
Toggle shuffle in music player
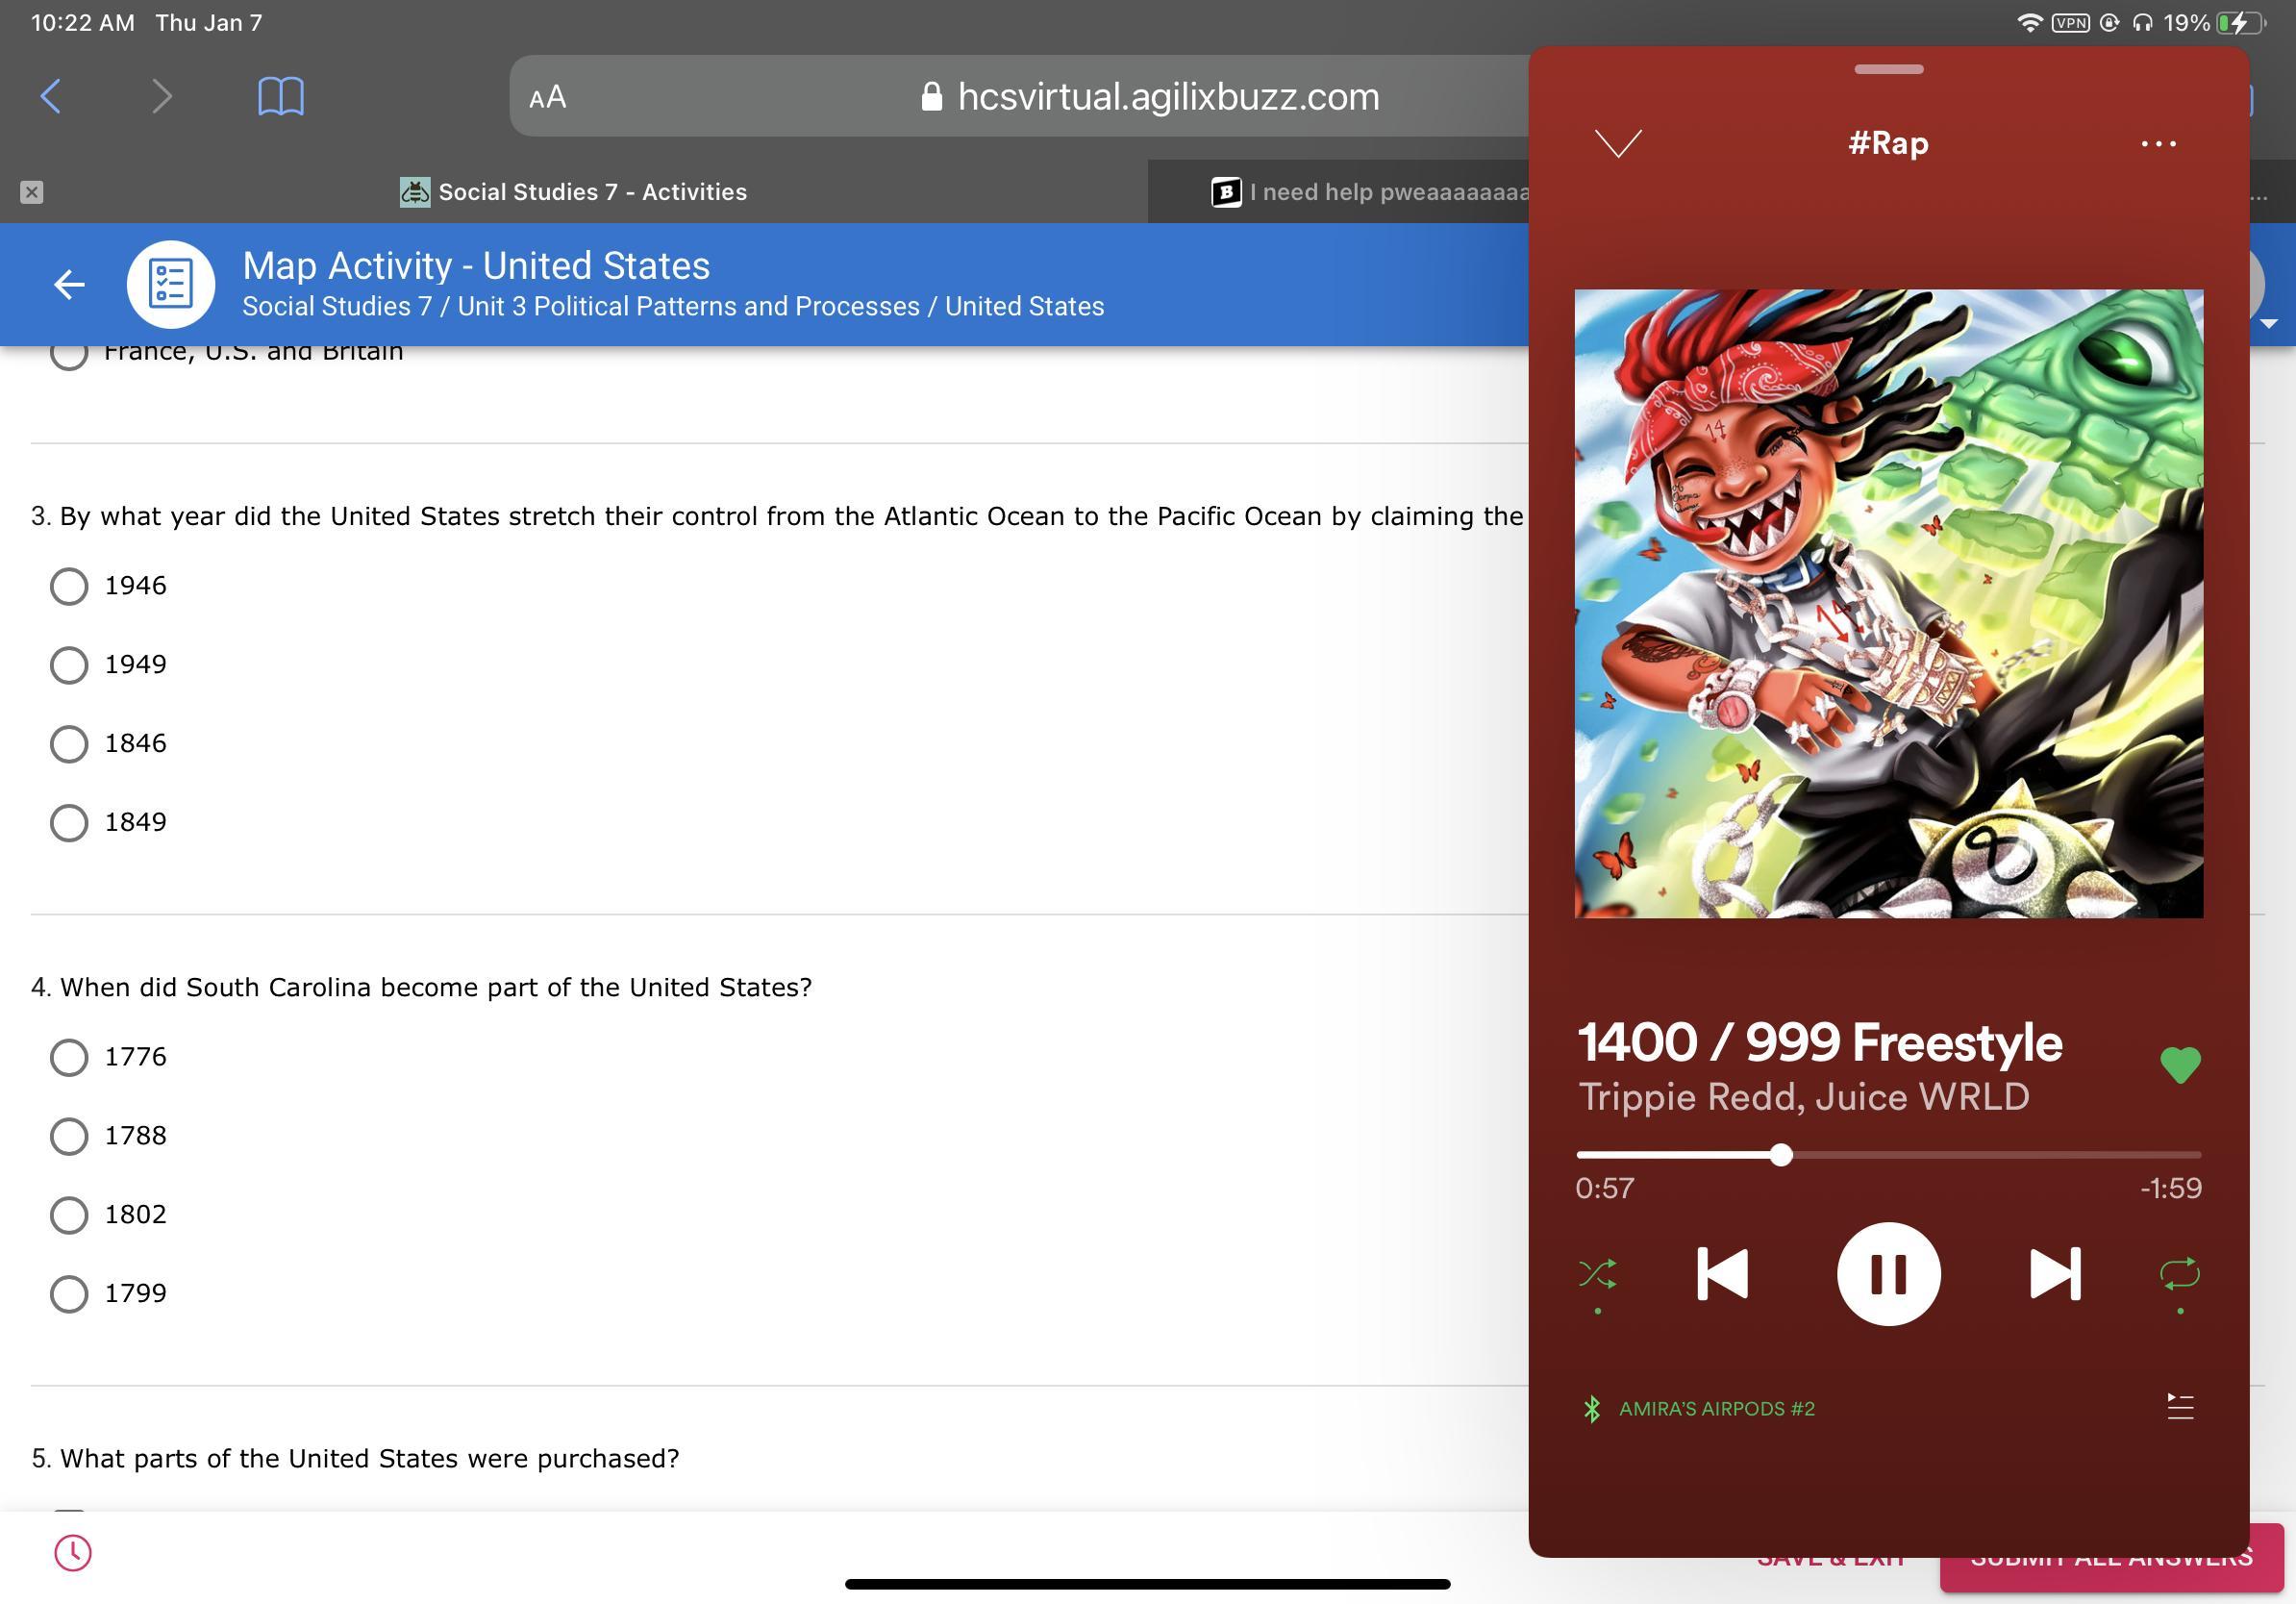[1597, 1273]
